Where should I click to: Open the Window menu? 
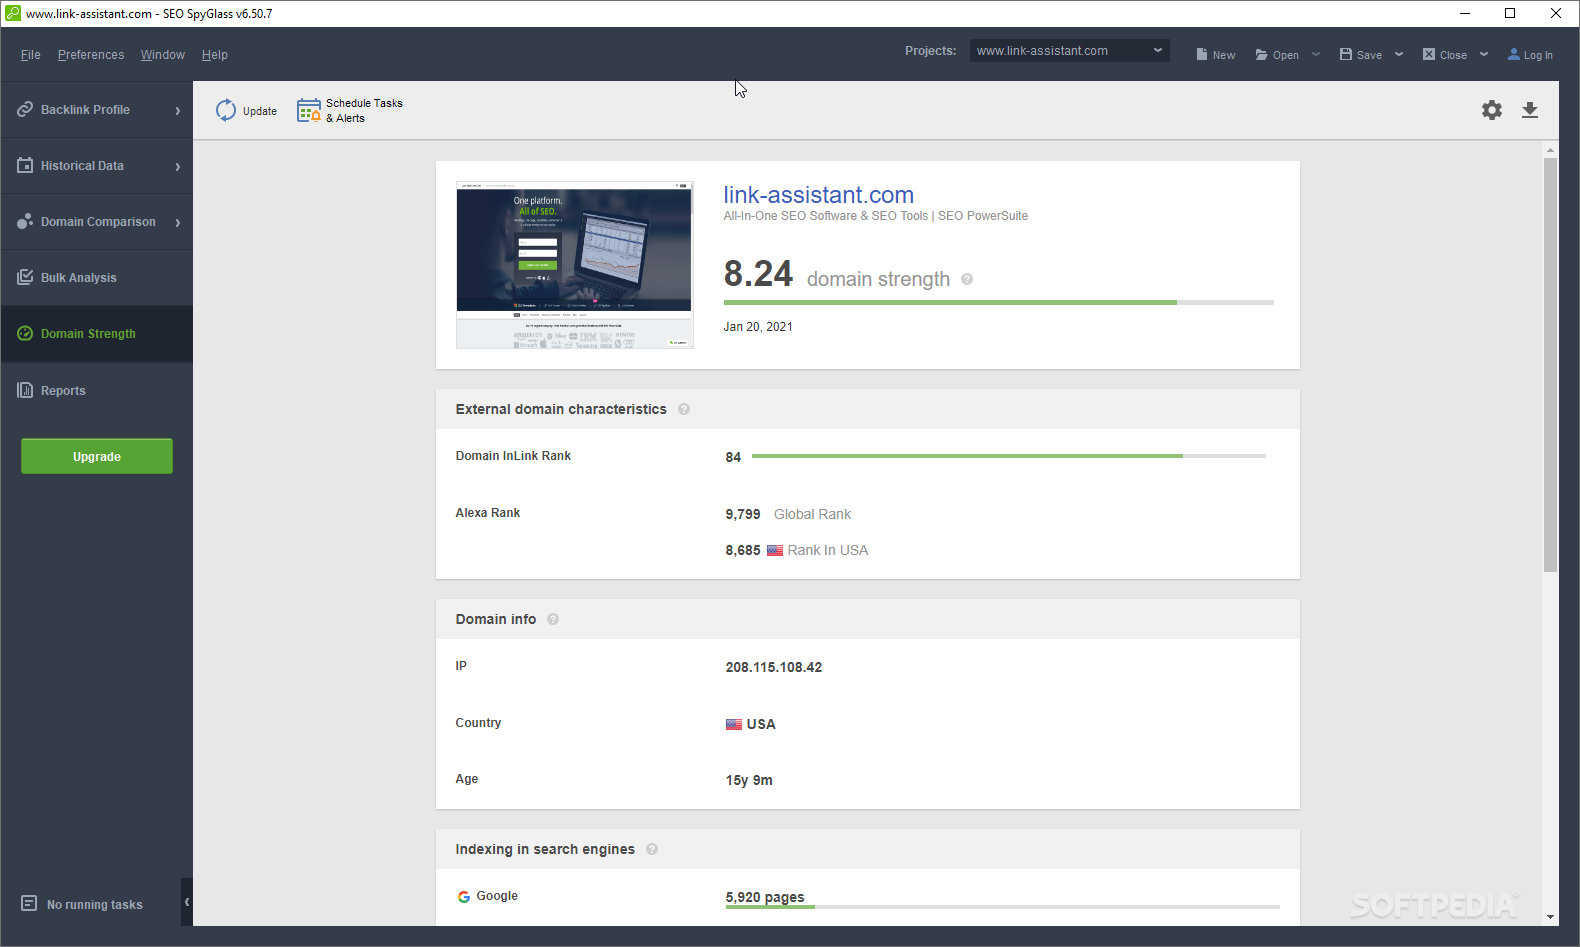[x=163, y=55]
